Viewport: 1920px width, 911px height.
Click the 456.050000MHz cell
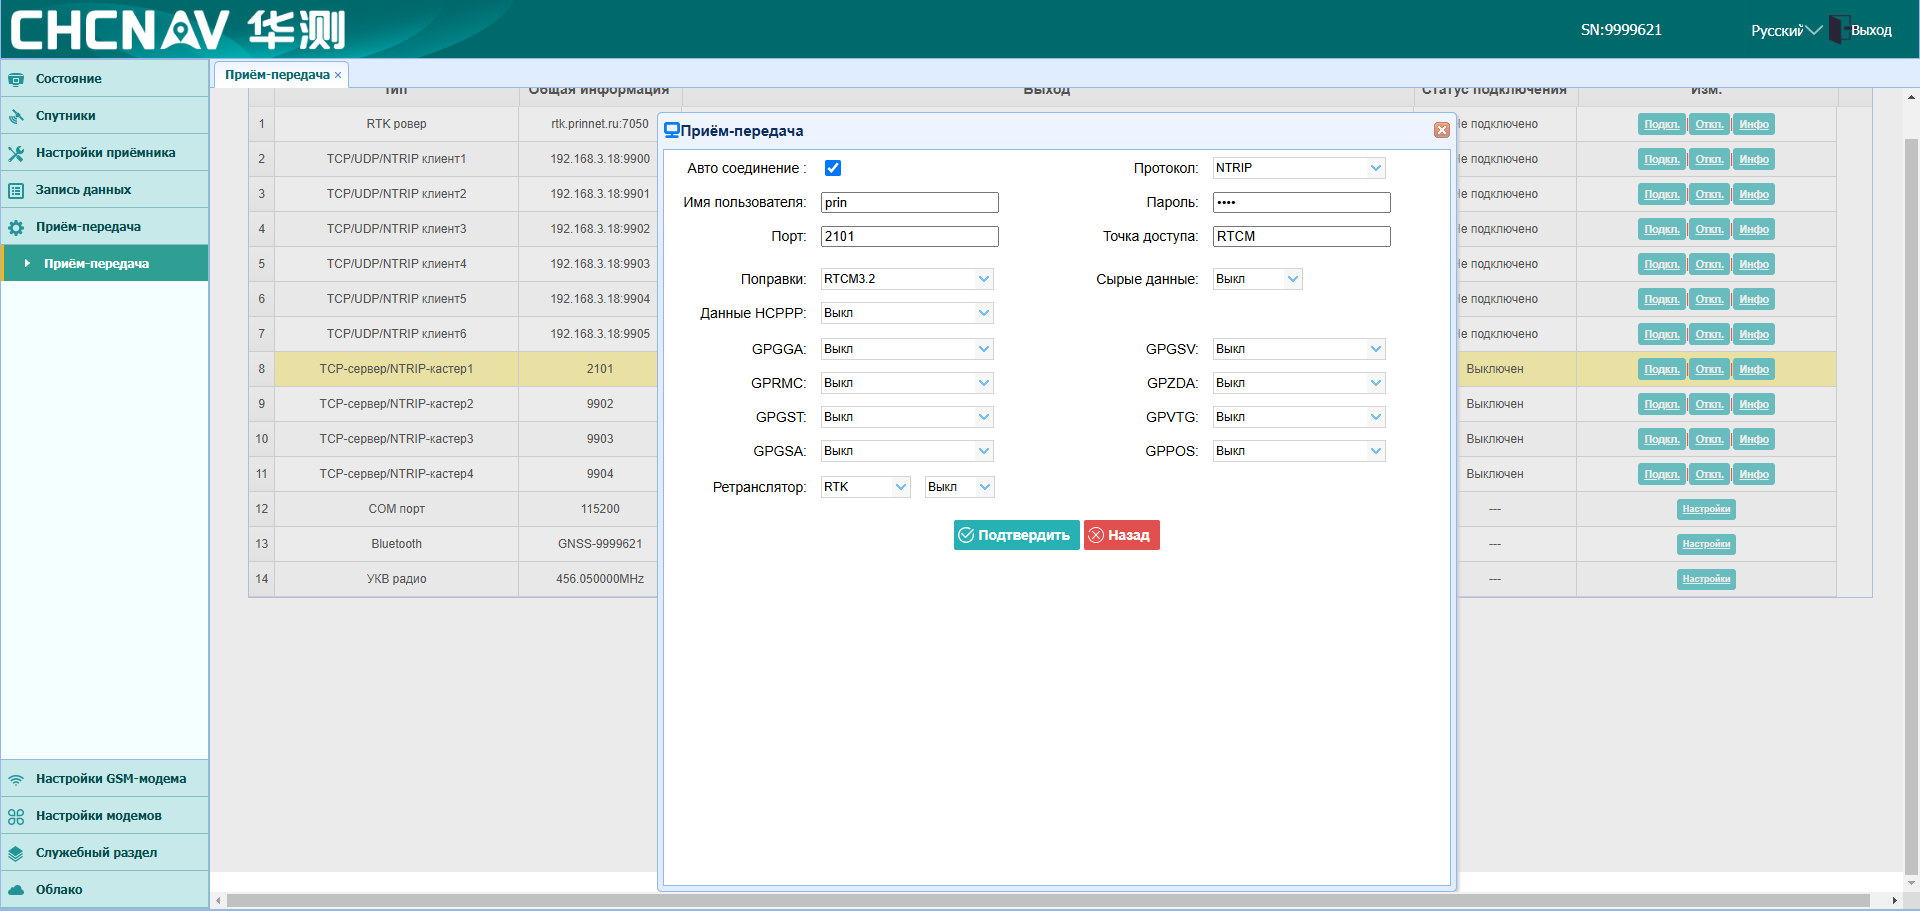tap(600, 579)
